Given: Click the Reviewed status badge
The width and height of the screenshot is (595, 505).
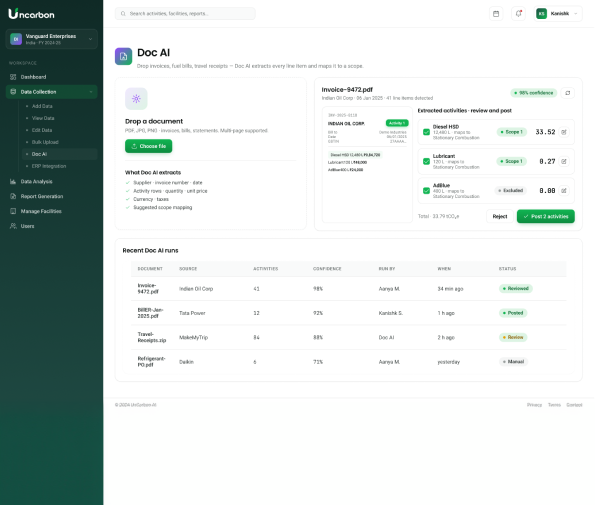Looking at the screenshot, I should coord(515,289).
